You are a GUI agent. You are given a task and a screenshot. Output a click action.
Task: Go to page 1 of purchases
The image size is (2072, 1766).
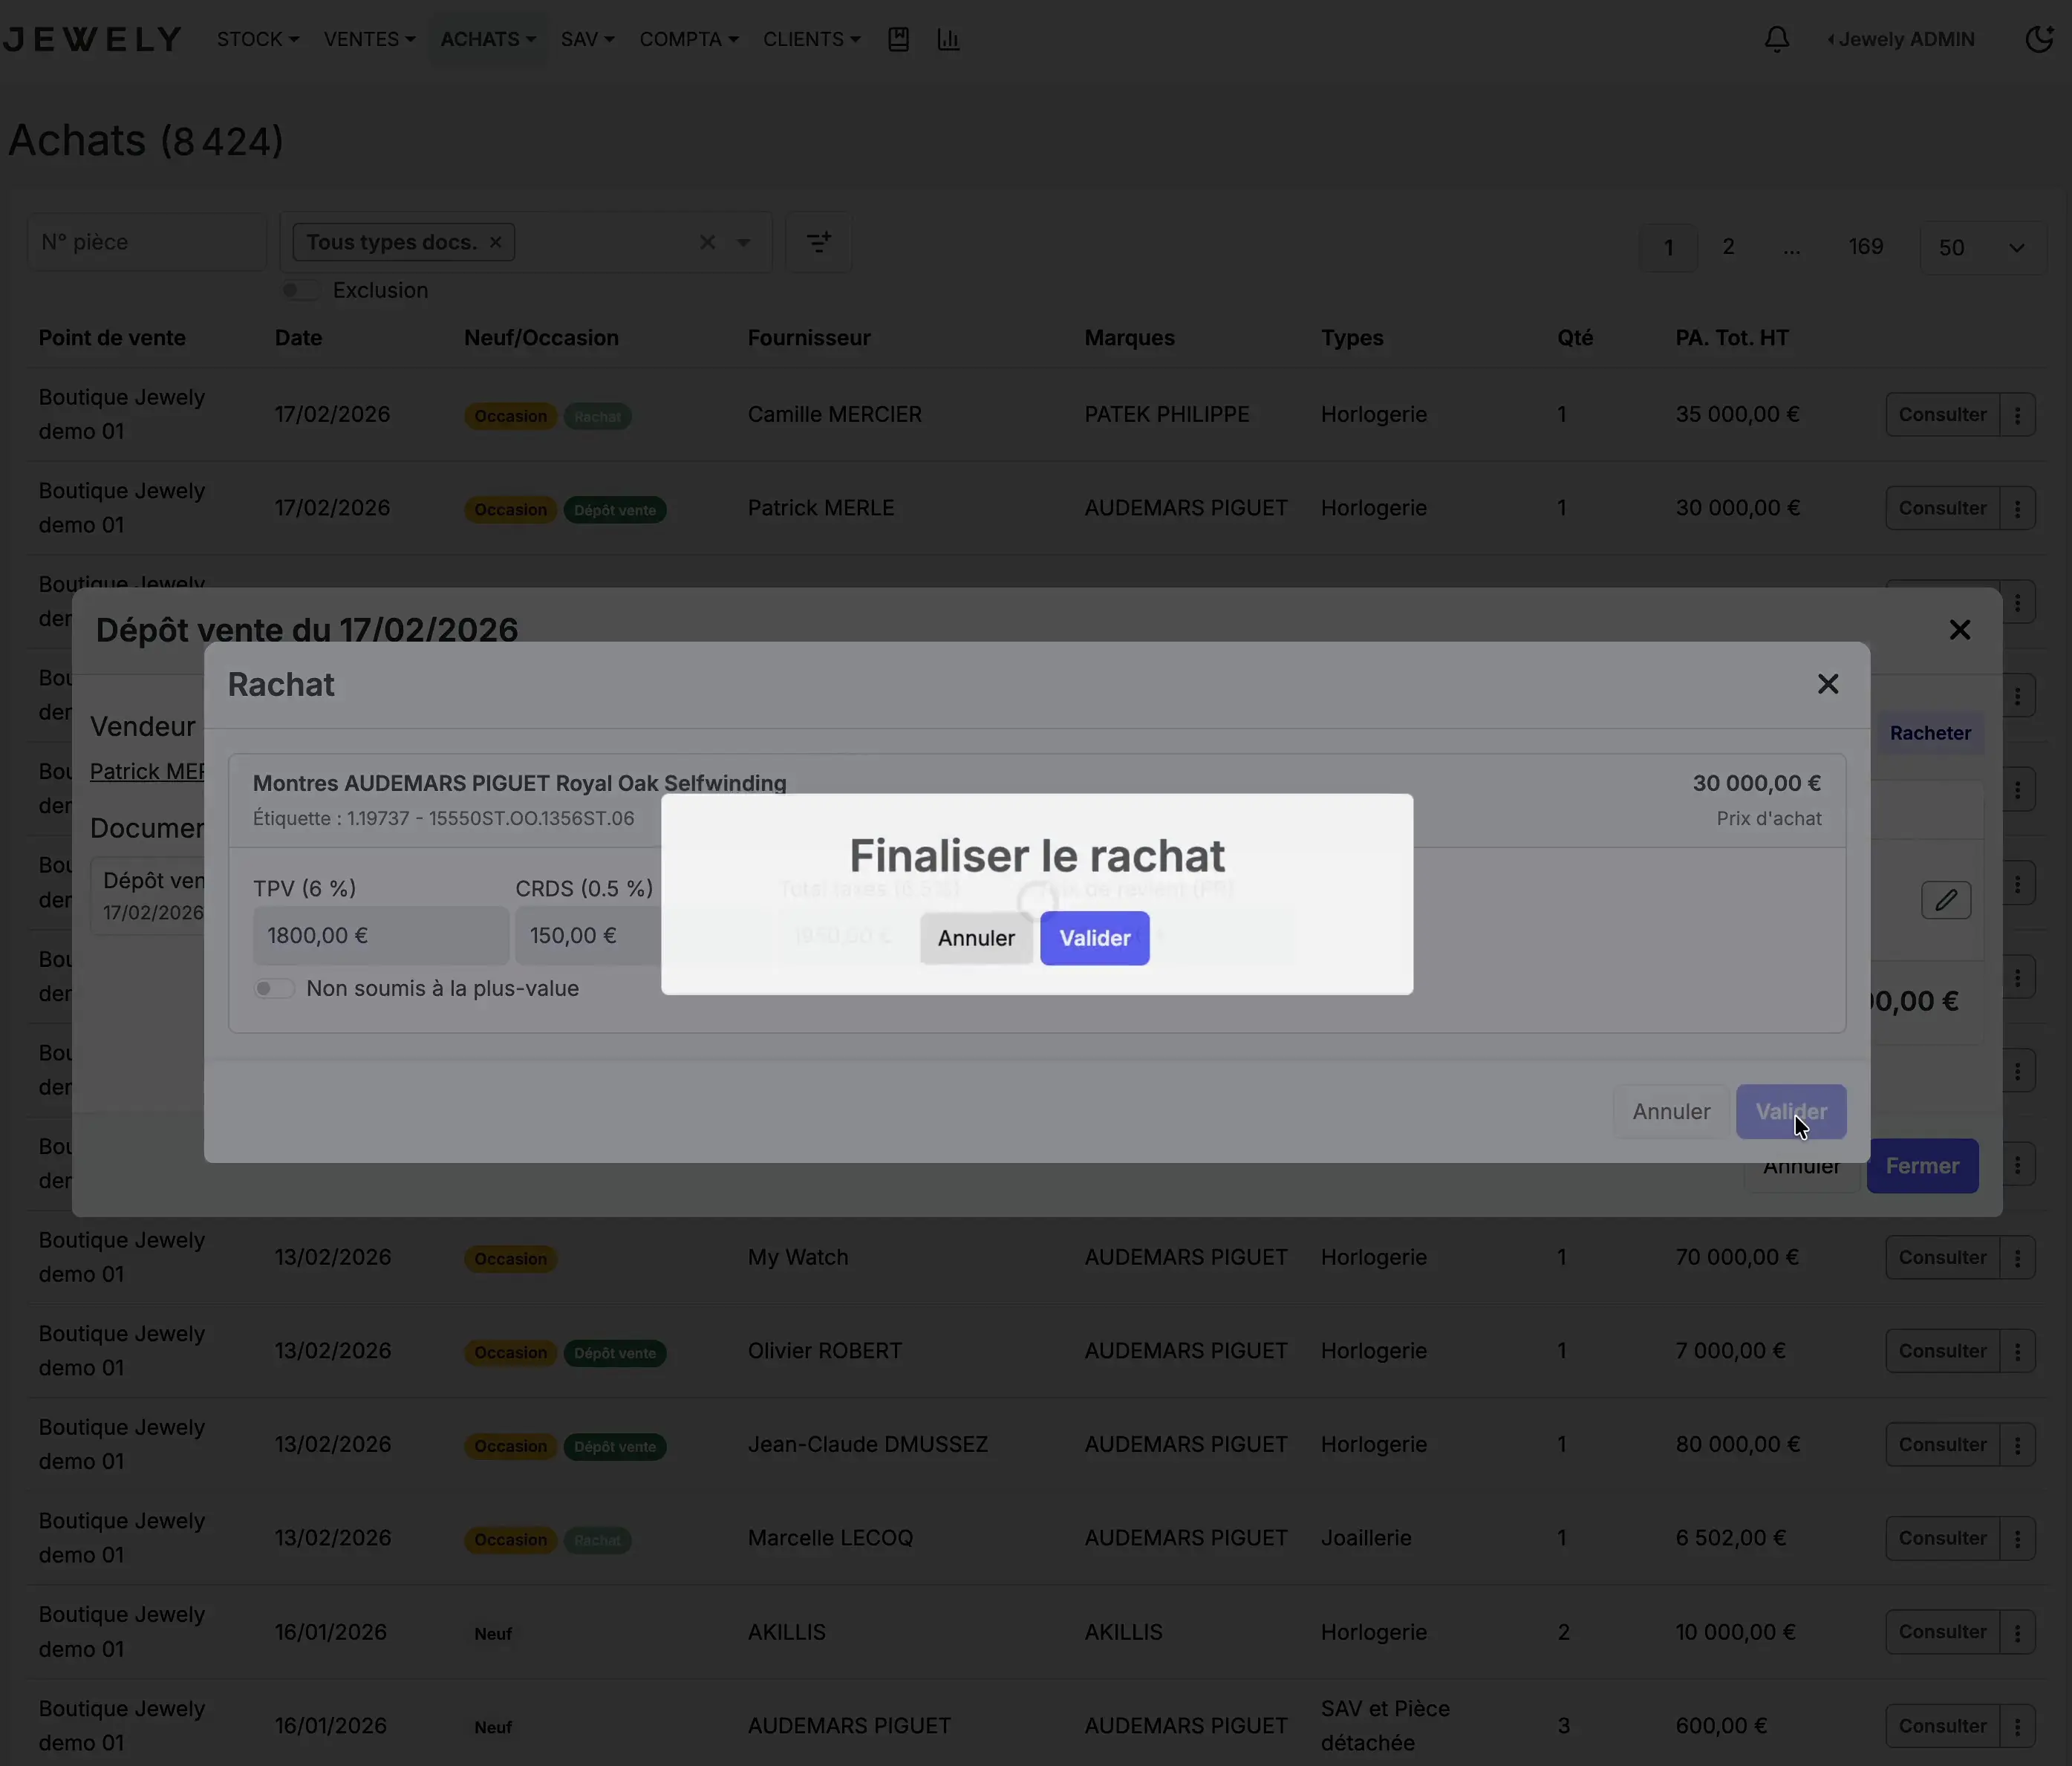pyautogui.click(x=1668, y=247)
